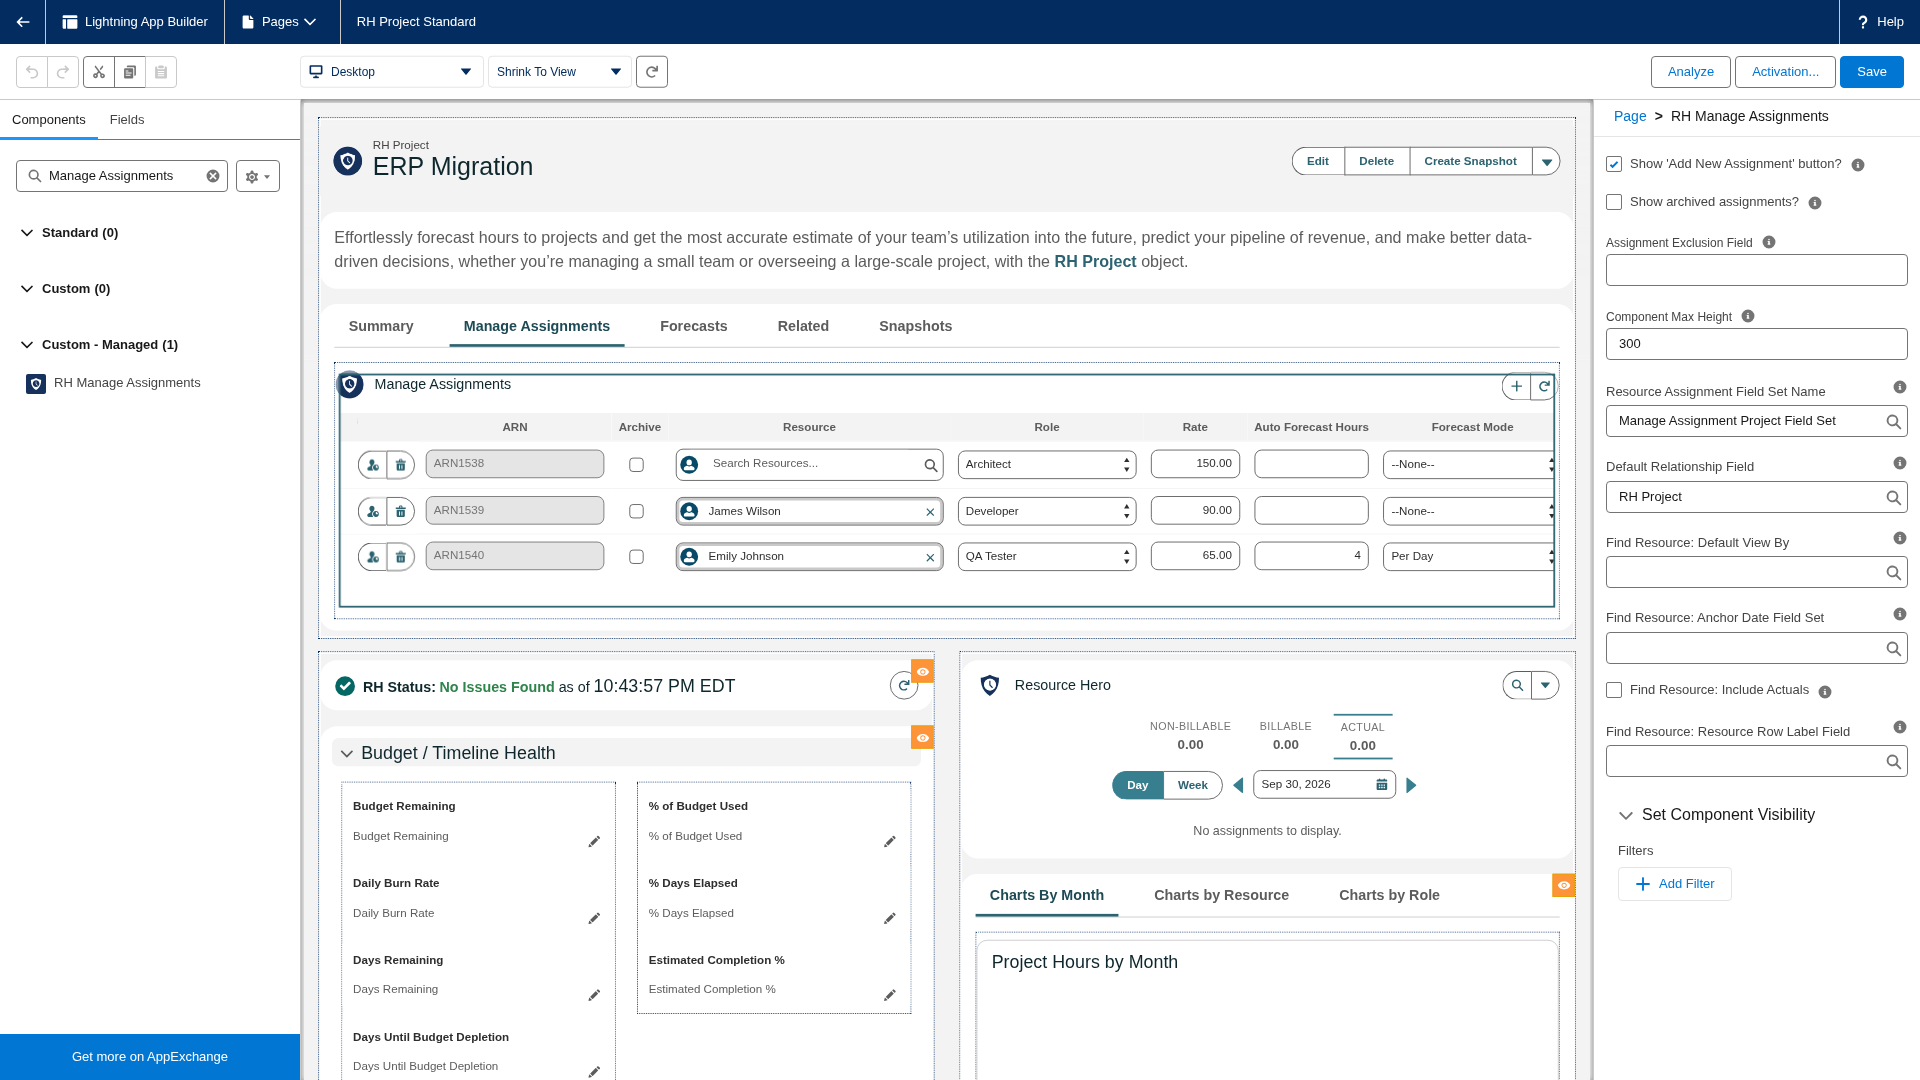Image resolution: width=1920 pixels, height=1080 pixels.
Task: Open the date picker calendar icon
Action: 1382,785
